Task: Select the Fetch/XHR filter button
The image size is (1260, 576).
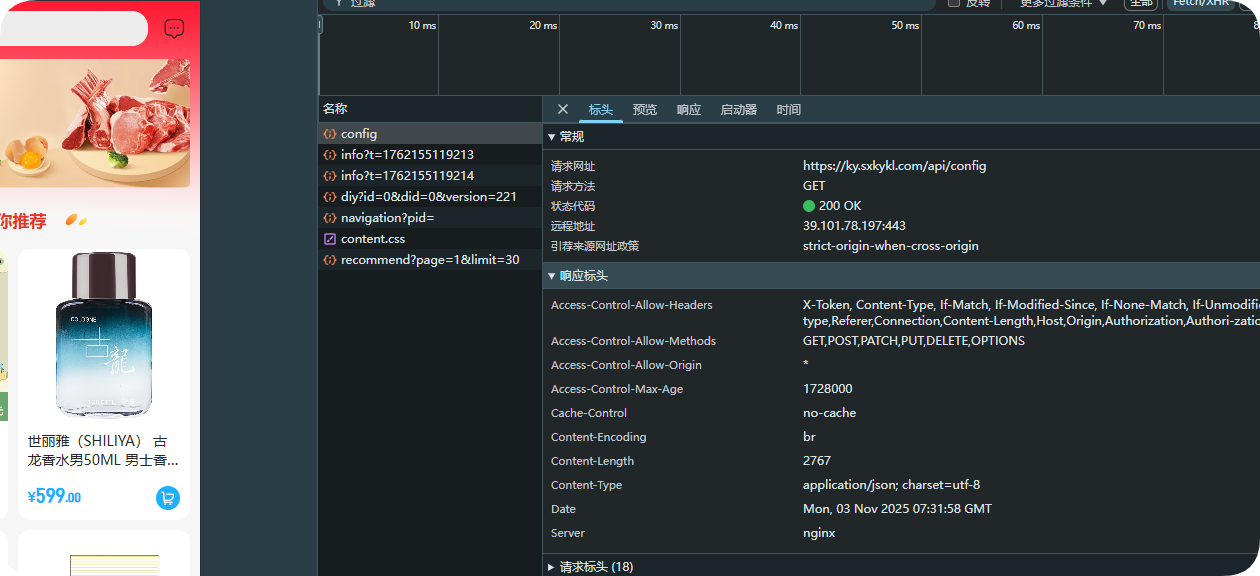Action: click(1201, 3)
